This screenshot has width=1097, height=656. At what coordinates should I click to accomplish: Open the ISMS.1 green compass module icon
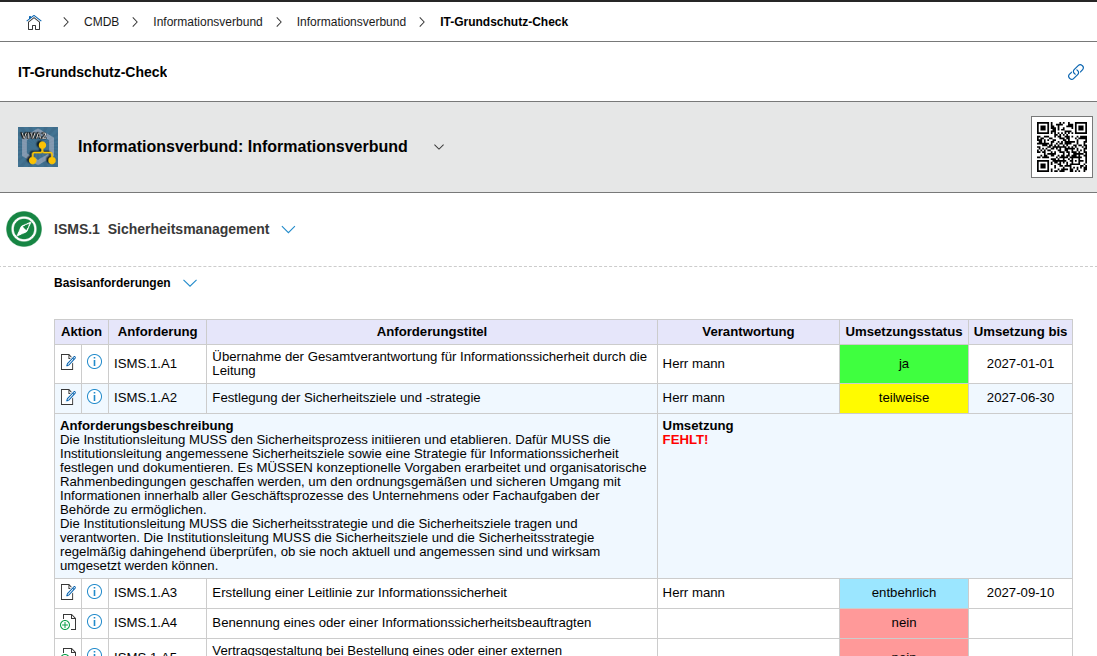click(22, 229)
